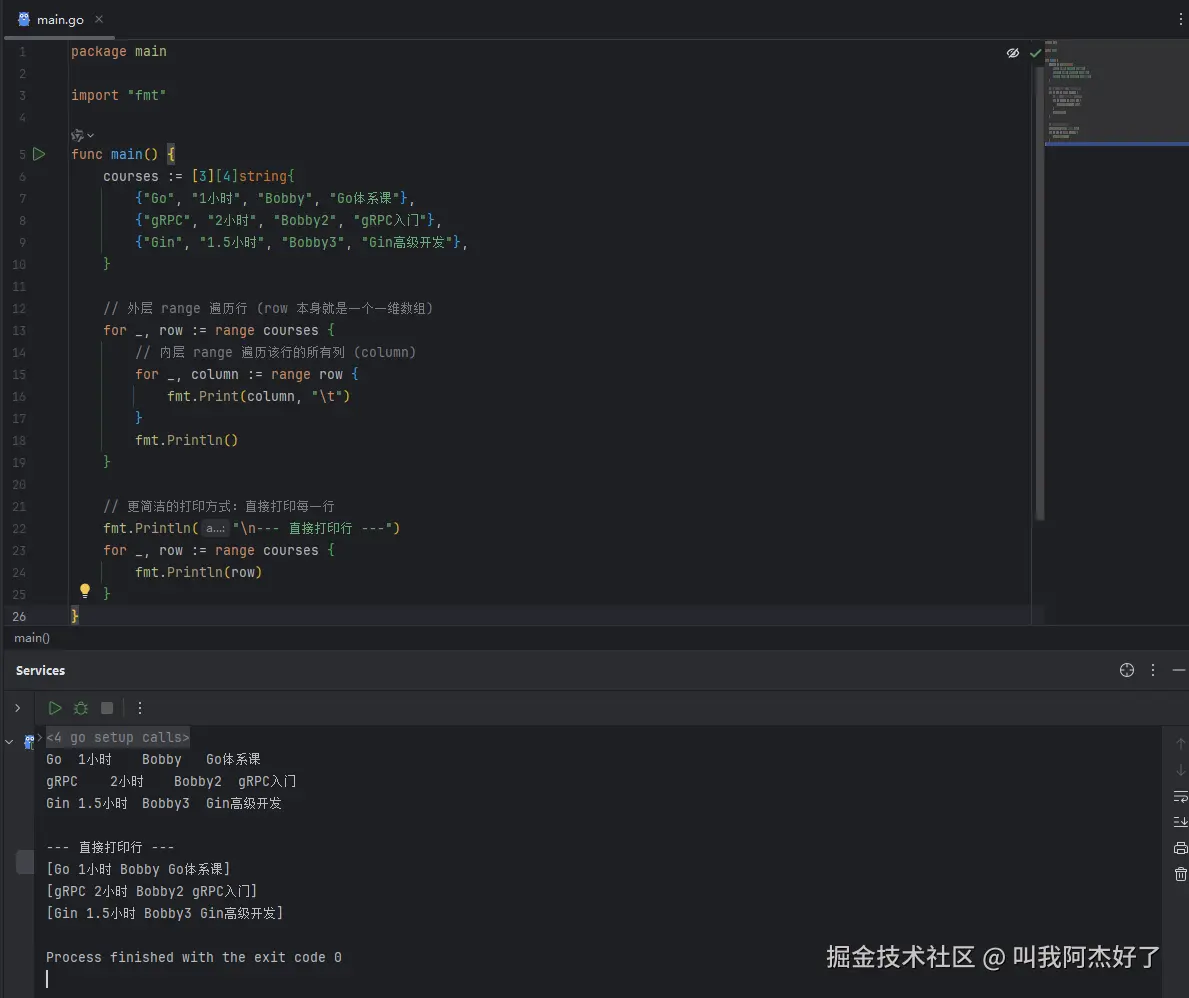Open Services panel options menu
The image size is (1189, 998).
1153,670
